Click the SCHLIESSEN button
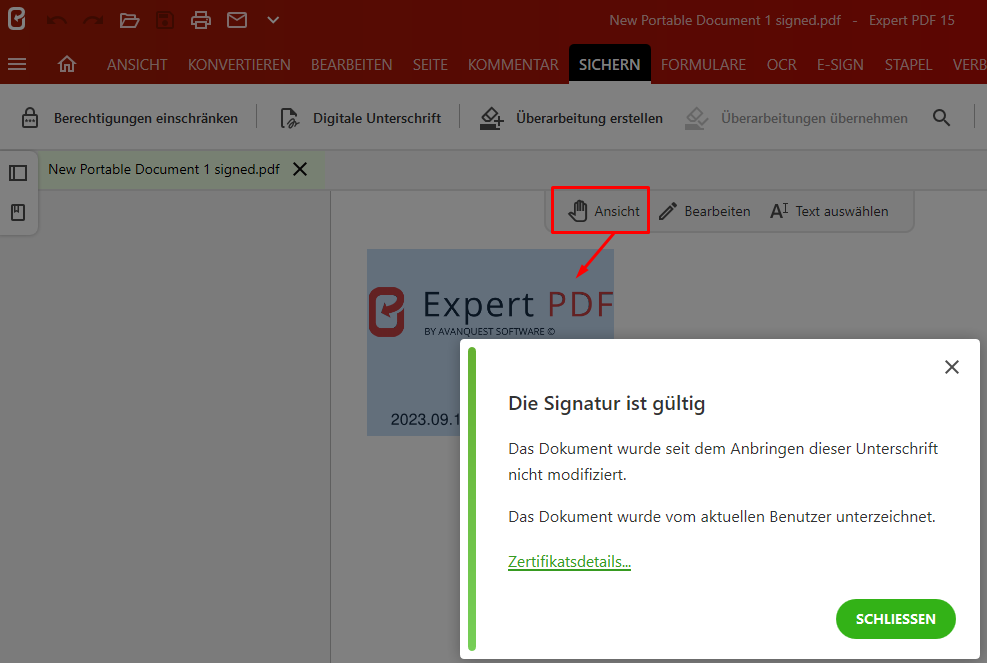The height and width of the screenshot is (663, 987). click(x=895, y=619)
